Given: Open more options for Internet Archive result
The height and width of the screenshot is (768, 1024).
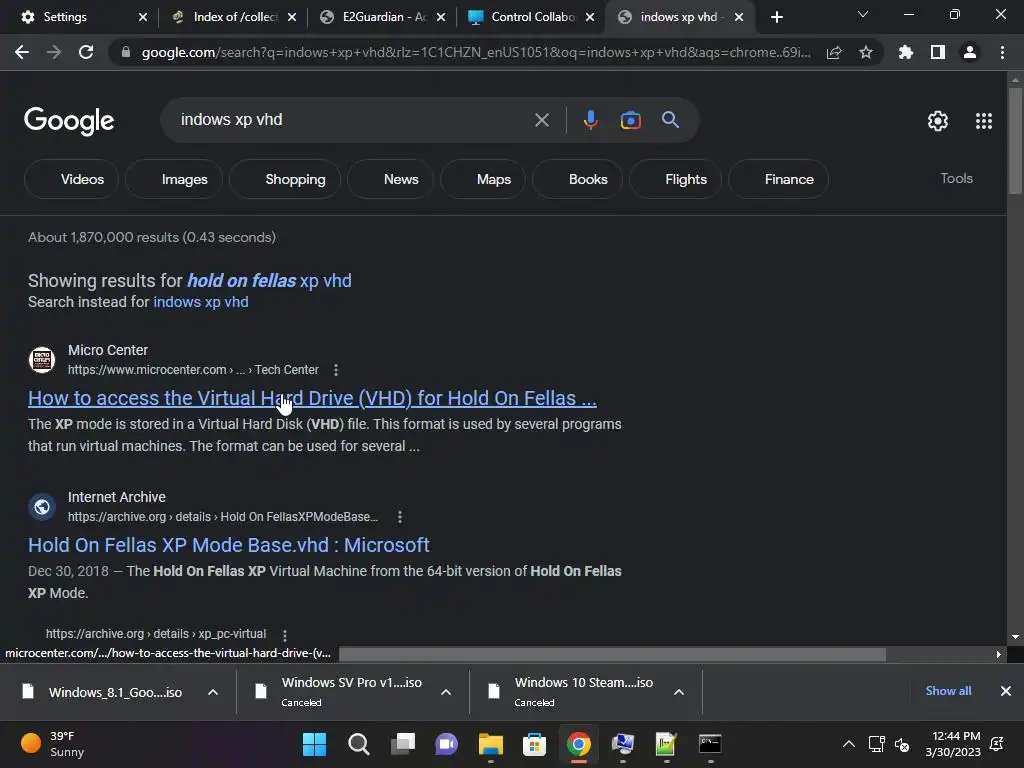Looking at the screenshot, I should pos(400,517).
